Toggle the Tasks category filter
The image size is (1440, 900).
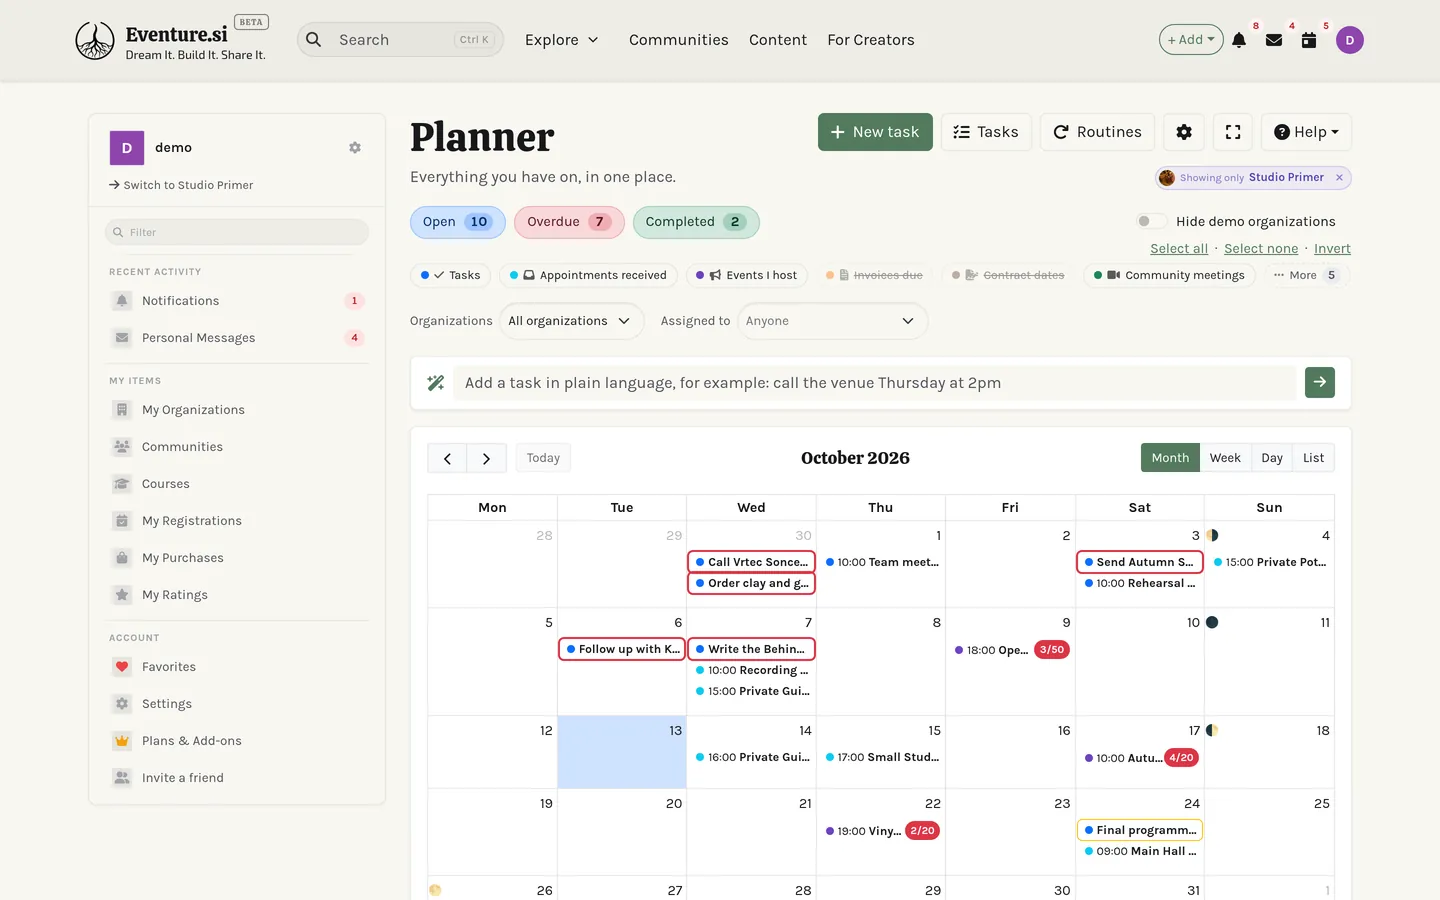point(450,275)
